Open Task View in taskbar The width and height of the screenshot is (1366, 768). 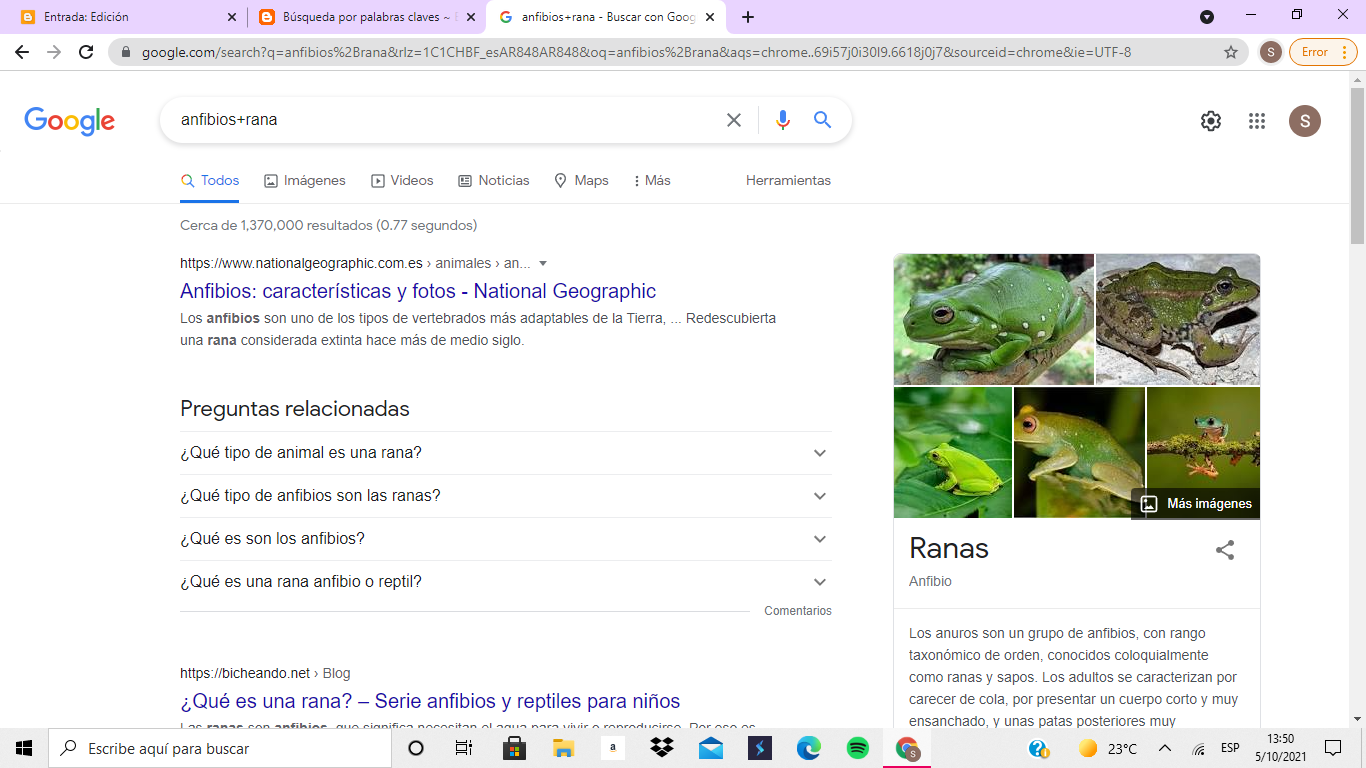click(x=464, y=748)
